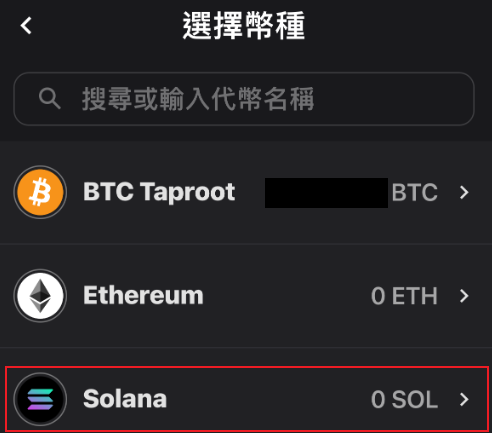Click the BTC unit label
This screenshot has height=433, width=492.
tap(414, 193)
